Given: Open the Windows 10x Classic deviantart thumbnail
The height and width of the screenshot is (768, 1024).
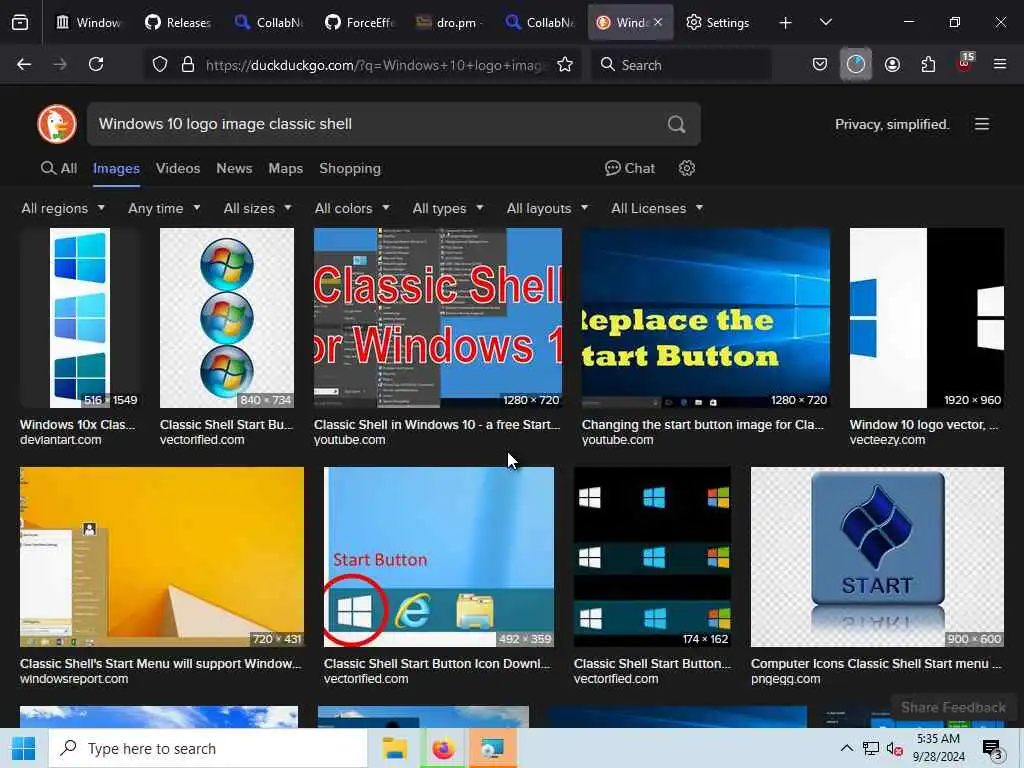Looking at the screenshot, I should pyautogui.click(x=80, y=318).
